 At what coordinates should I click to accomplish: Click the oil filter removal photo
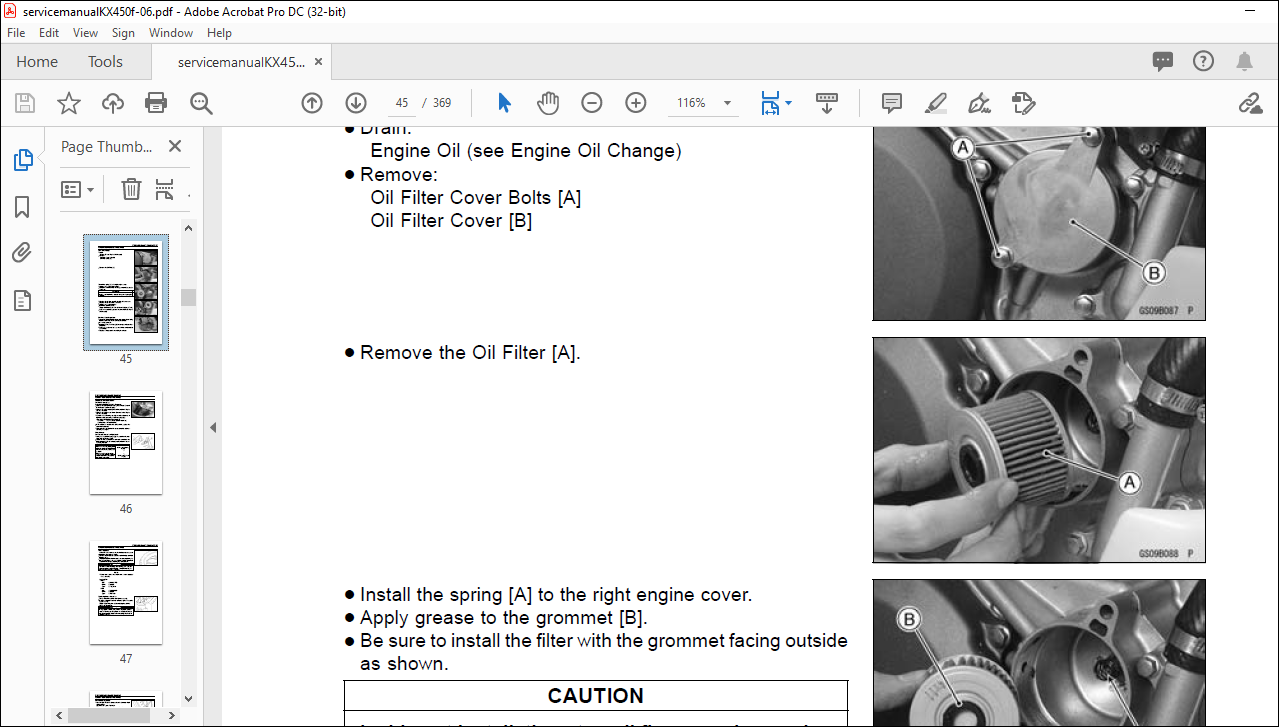coord(1039,450)
